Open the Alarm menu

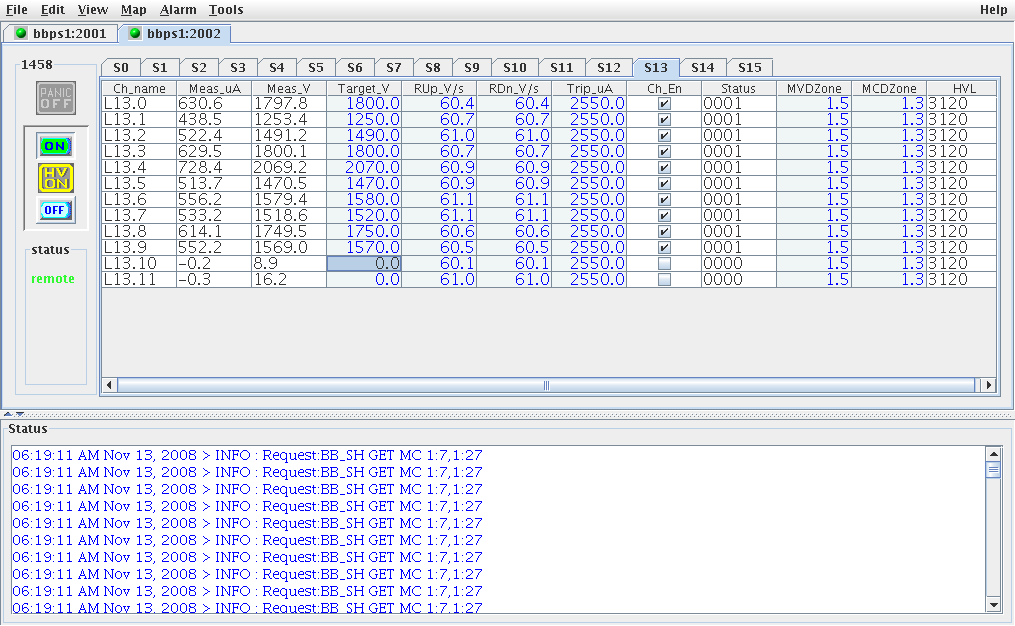(x=178, y=10)
